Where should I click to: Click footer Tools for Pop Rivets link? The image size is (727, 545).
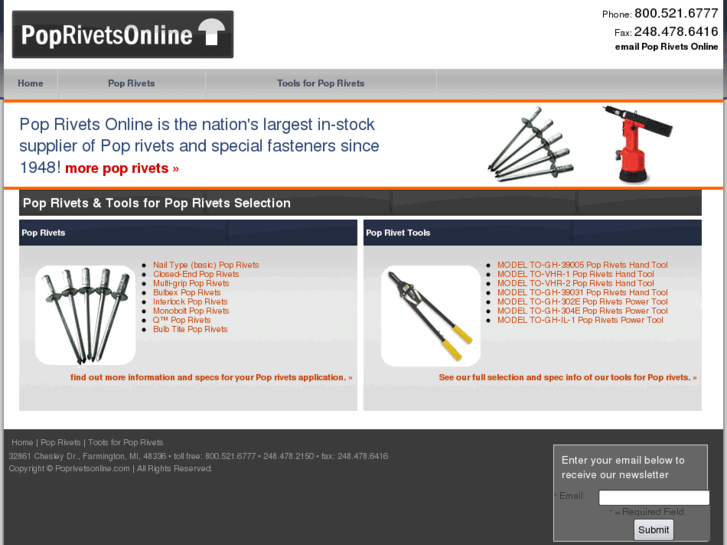pos(126,442)
